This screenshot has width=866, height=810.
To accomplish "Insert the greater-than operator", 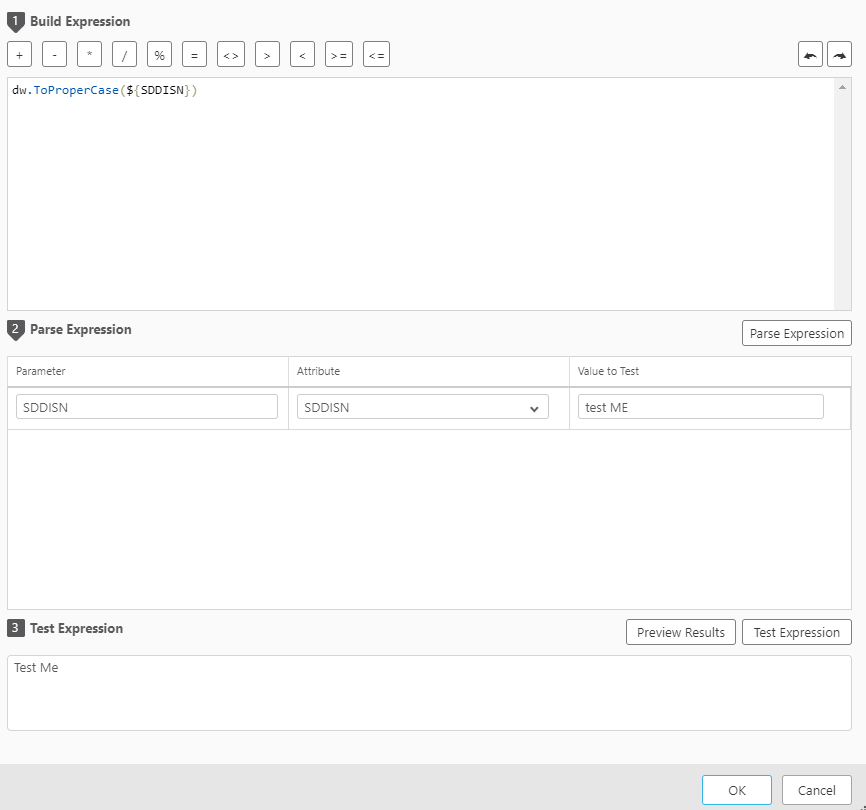I will pos(267,54).
